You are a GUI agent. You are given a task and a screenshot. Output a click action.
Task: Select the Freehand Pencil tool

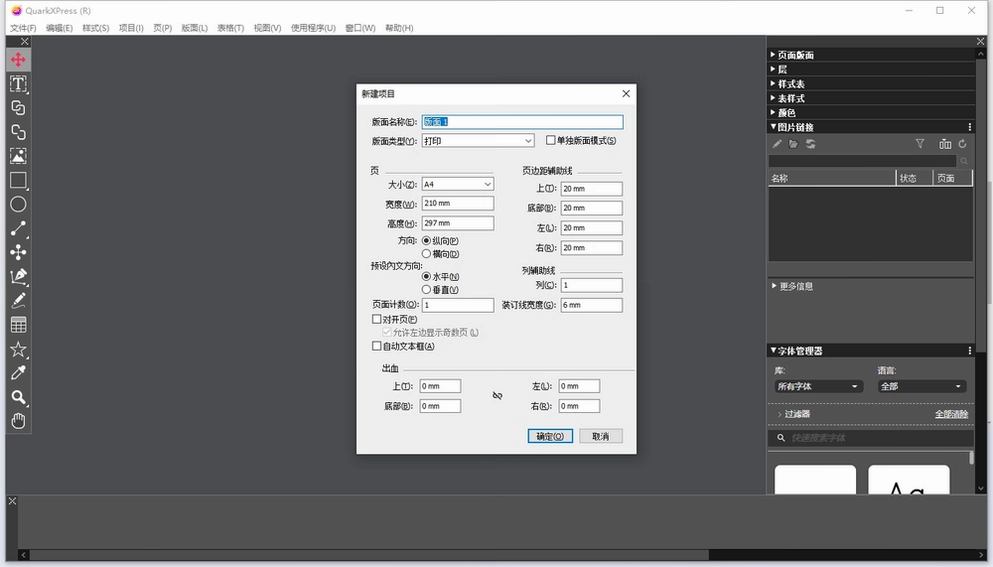[18, 300]
